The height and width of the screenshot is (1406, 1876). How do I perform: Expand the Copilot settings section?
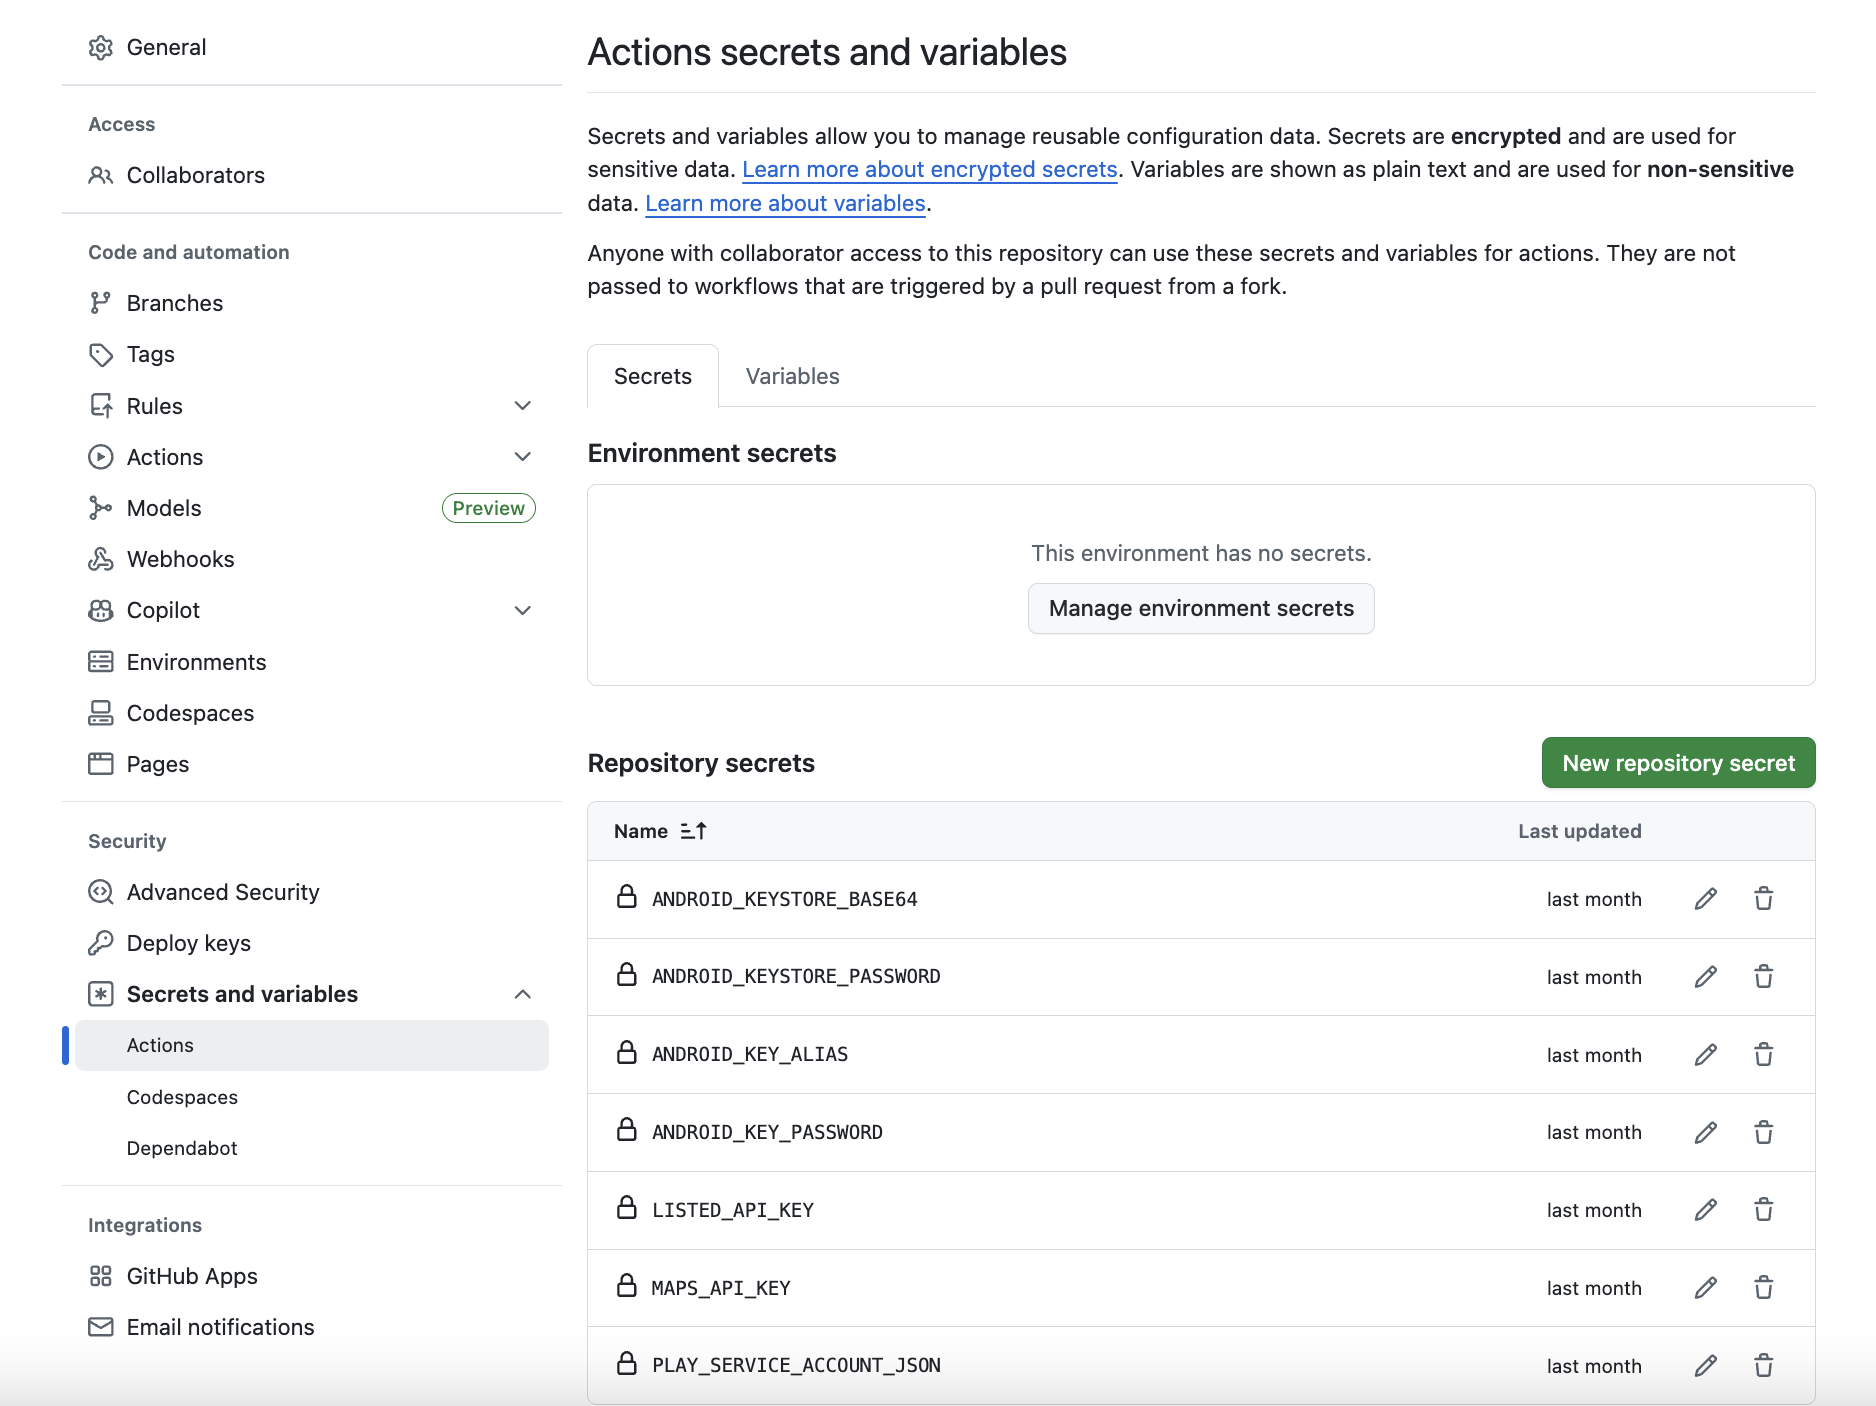pos(522,611)
